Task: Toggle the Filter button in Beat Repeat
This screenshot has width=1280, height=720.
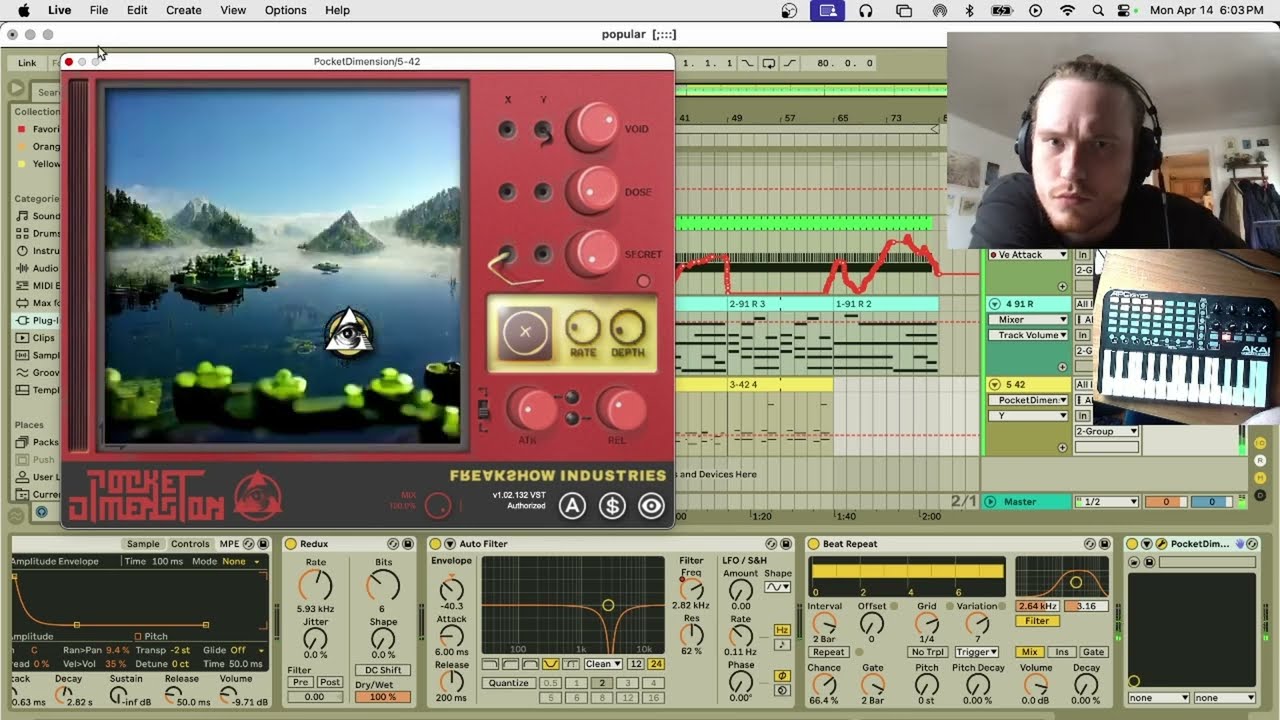Action: [1037, 621]
